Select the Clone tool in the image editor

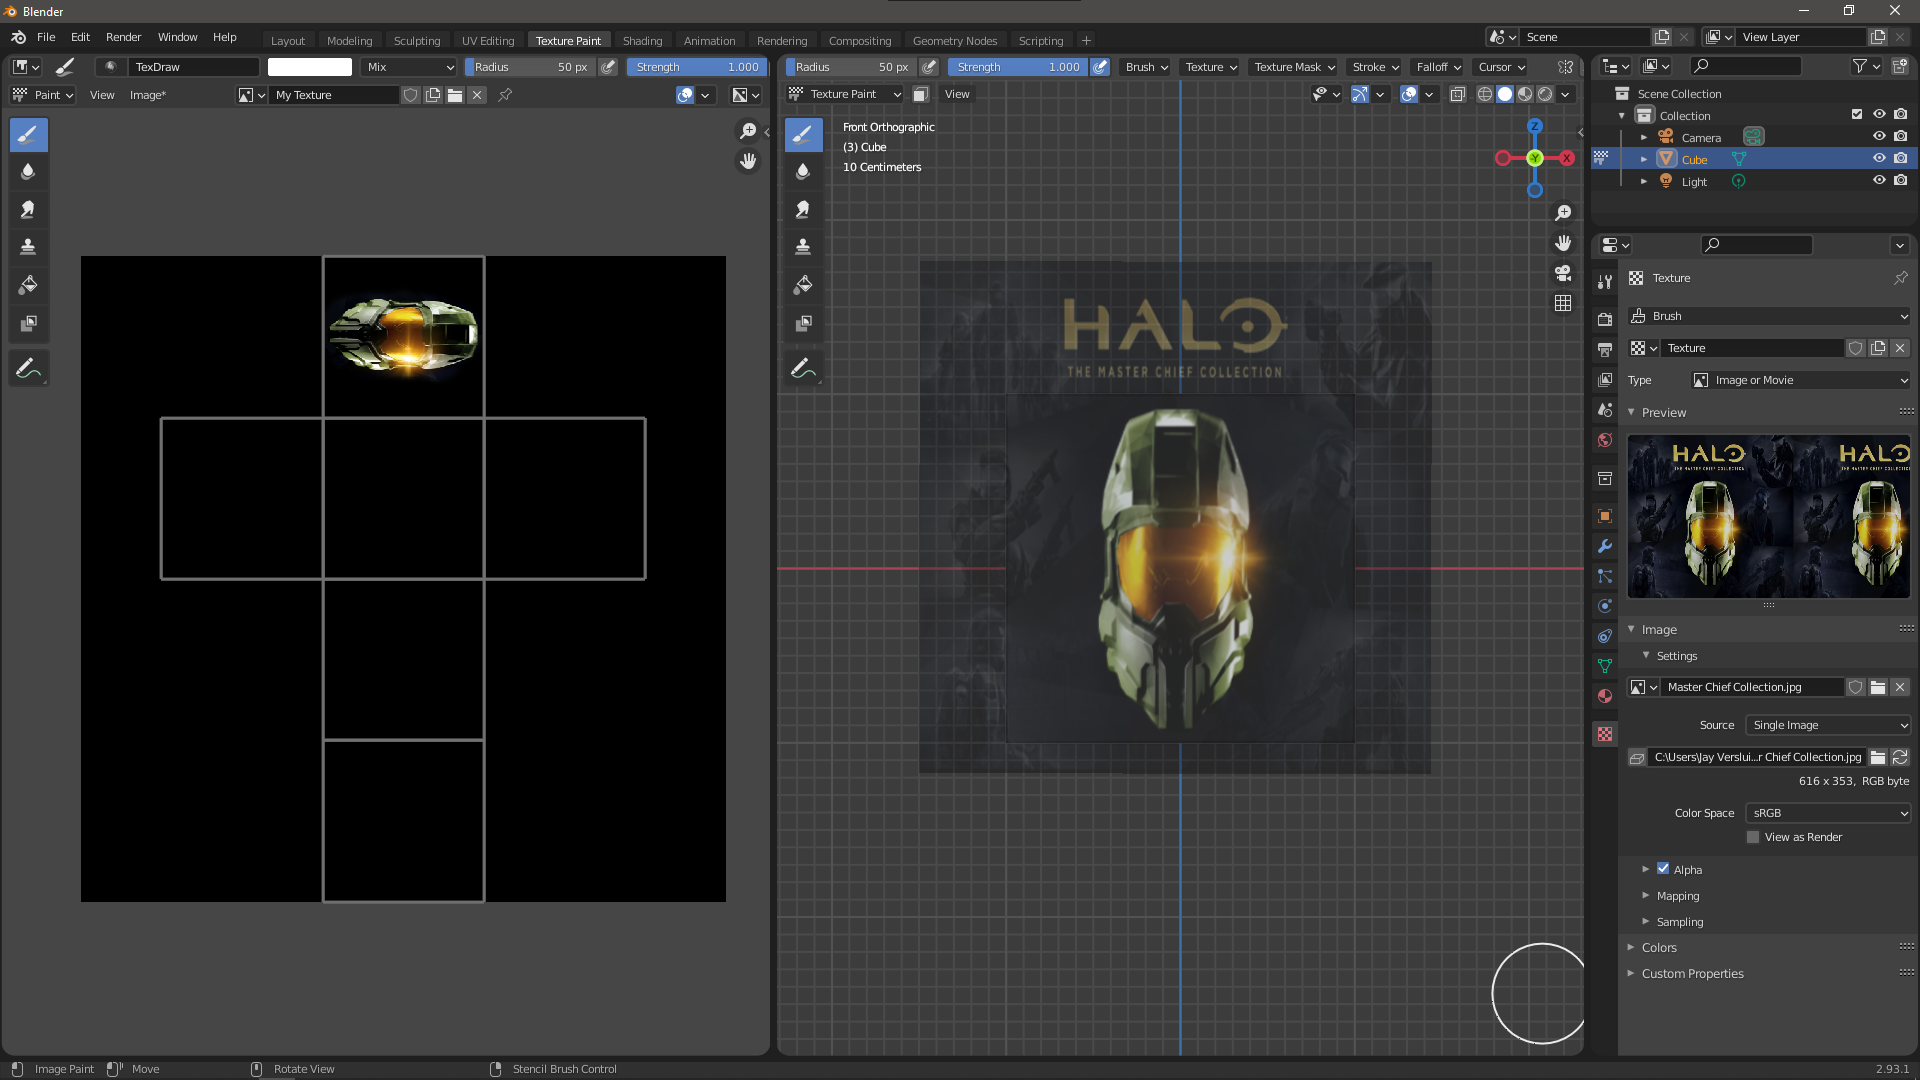click(x=28, y=247)
